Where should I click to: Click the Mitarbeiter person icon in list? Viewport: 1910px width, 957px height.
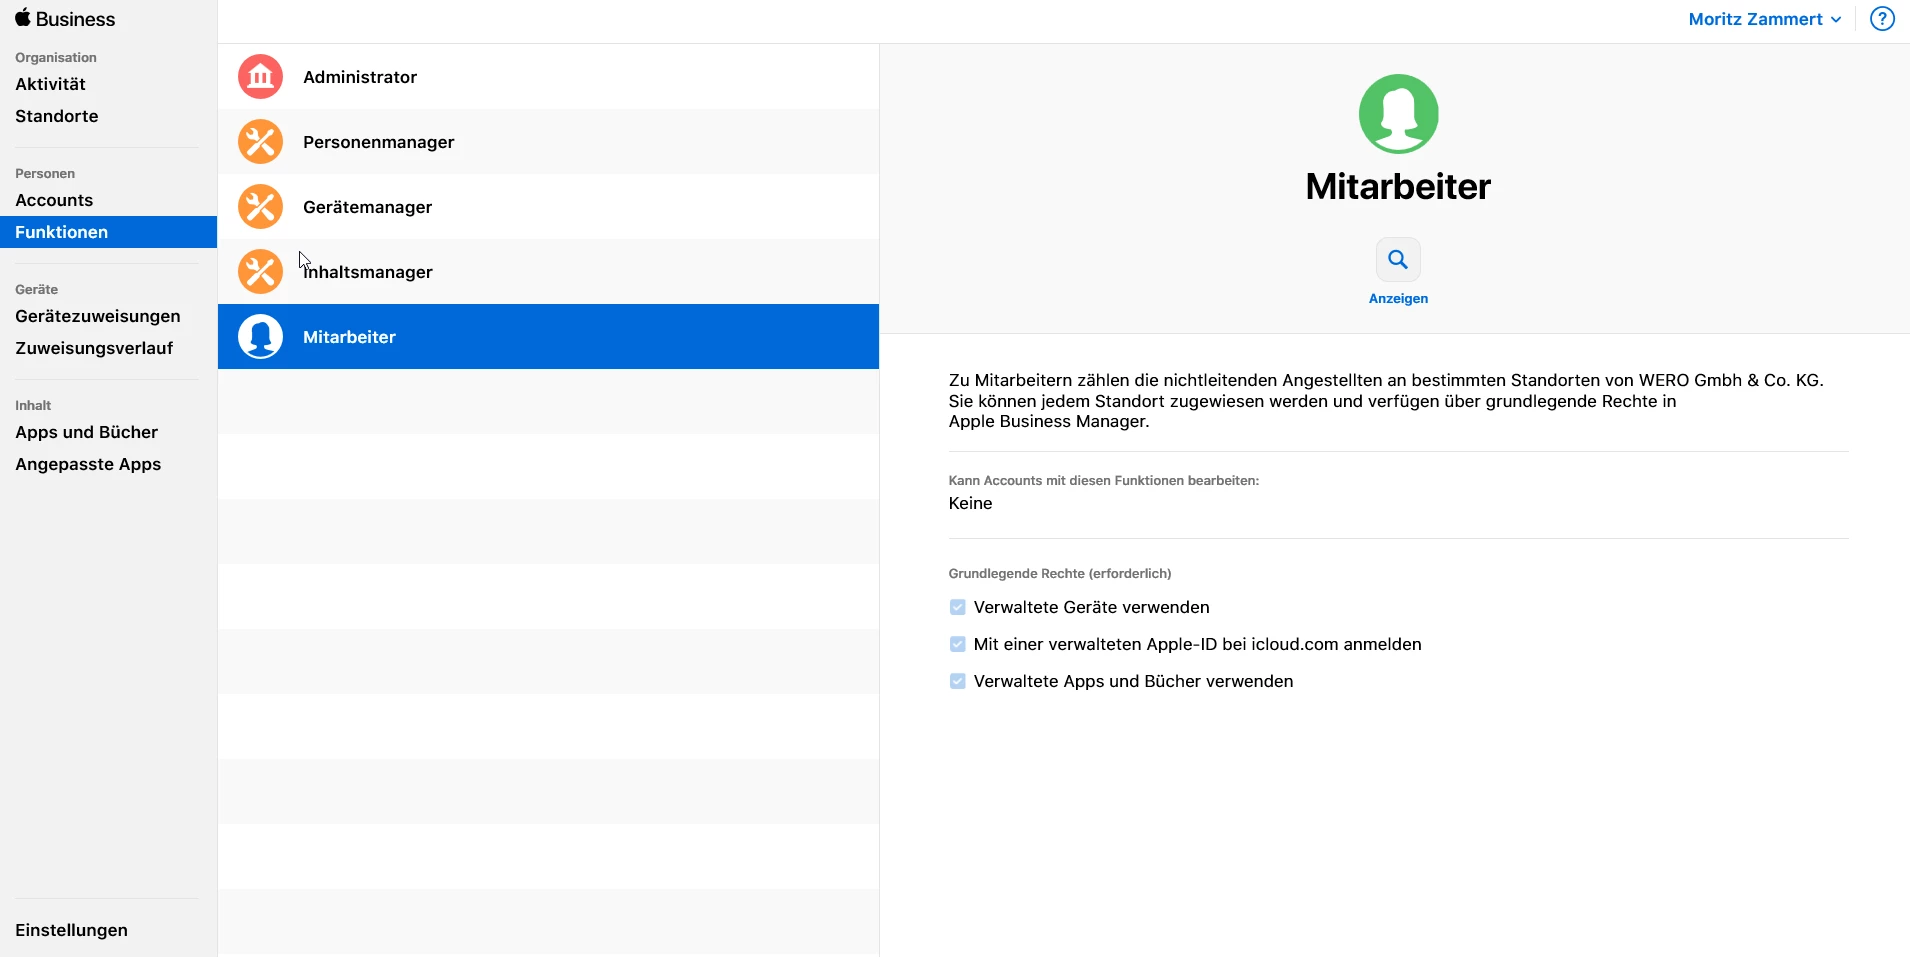[x=260, y=337]
